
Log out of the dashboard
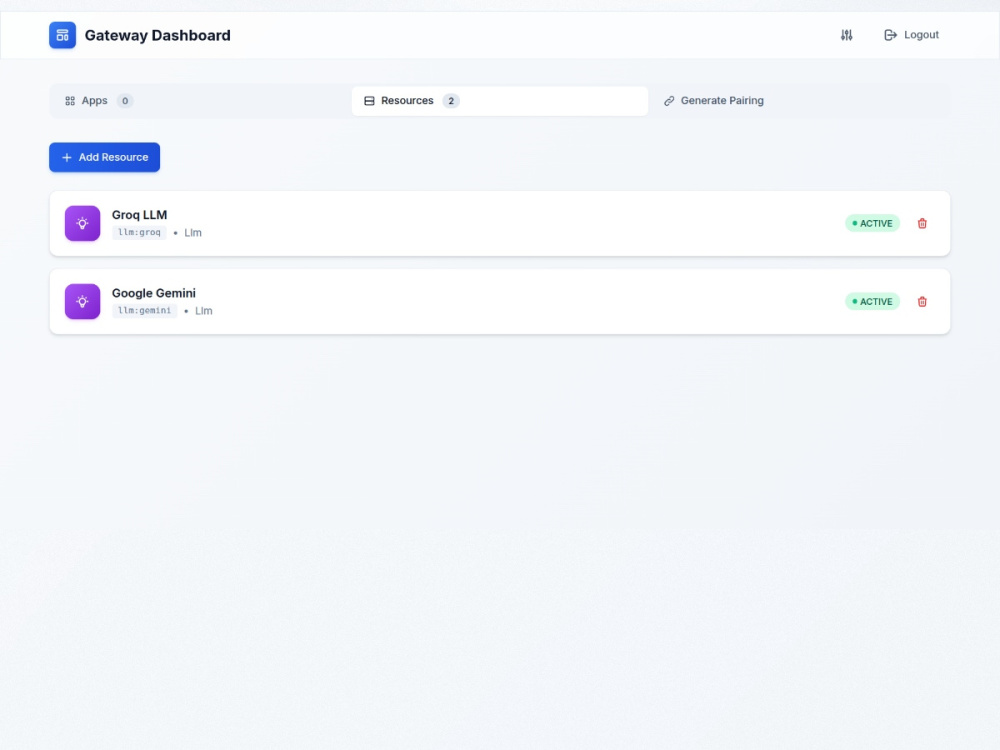911,35
